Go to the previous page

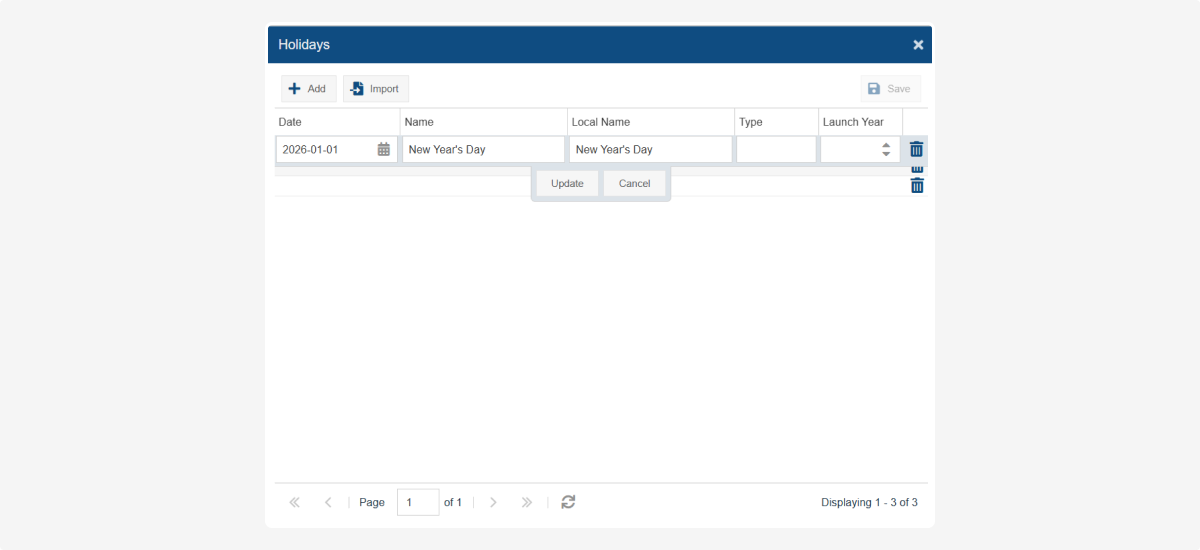click(x=328, y=503)
